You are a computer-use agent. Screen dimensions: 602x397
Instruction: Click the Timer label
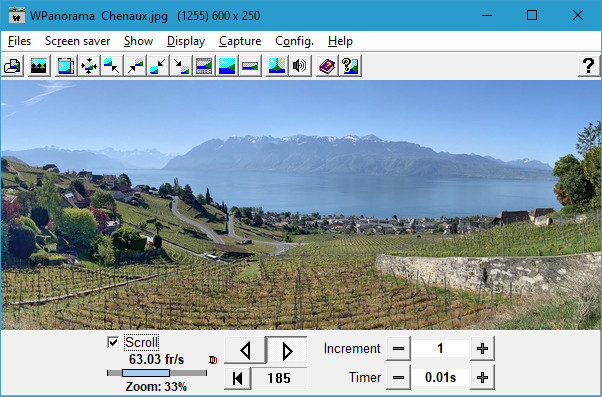tap(365, 377)
